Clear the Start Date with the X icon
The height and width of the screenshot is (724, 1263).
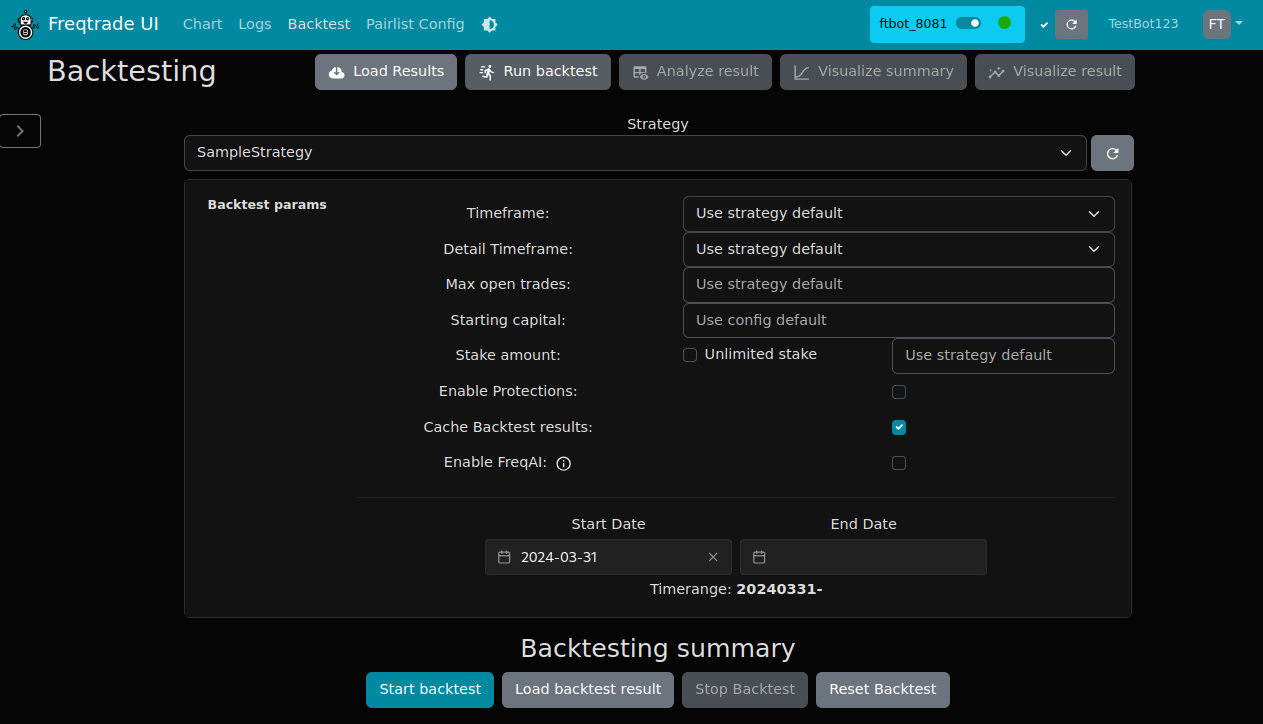[x=713, y=557]
